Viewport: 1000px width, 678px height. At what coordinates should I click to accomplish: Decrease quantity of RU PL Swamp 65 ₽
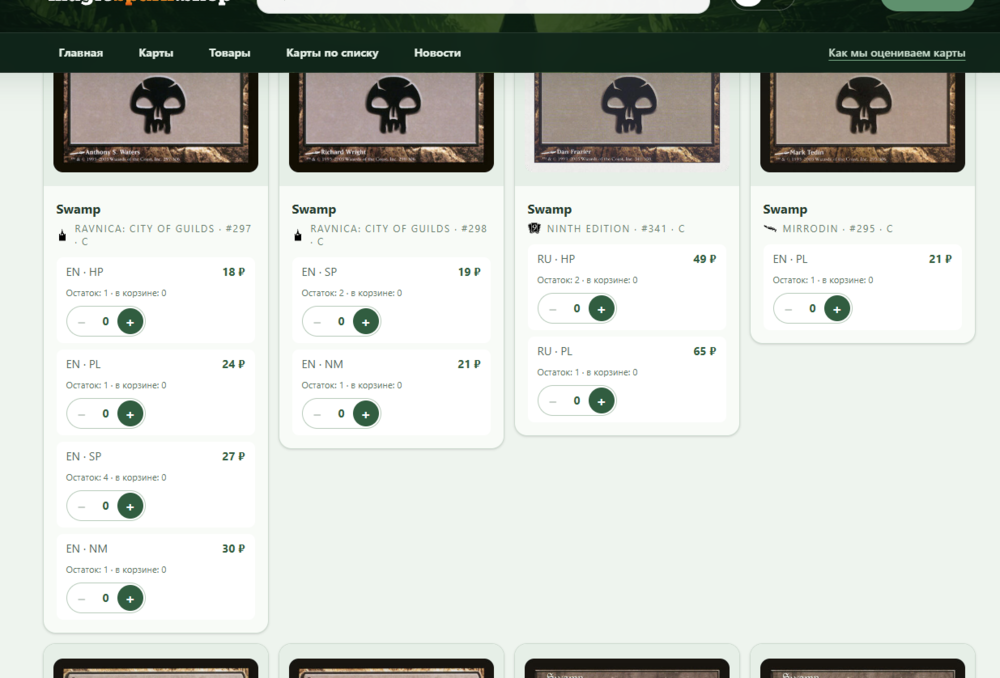(x=553, y=401)
